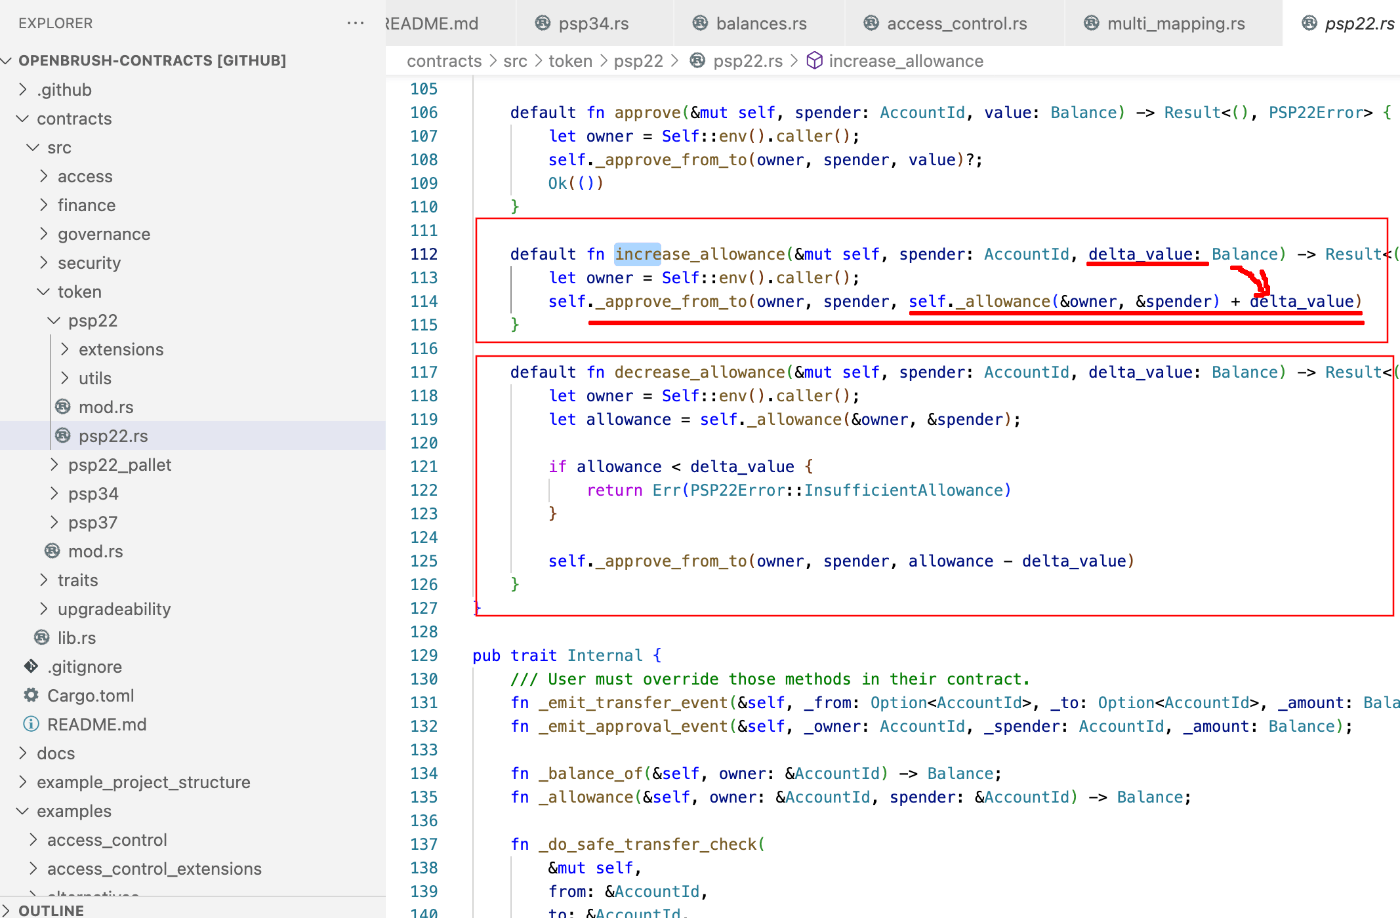Click the token breadcrumb segment
Viewport: 1400px width, 918px height.
[570, 61]
